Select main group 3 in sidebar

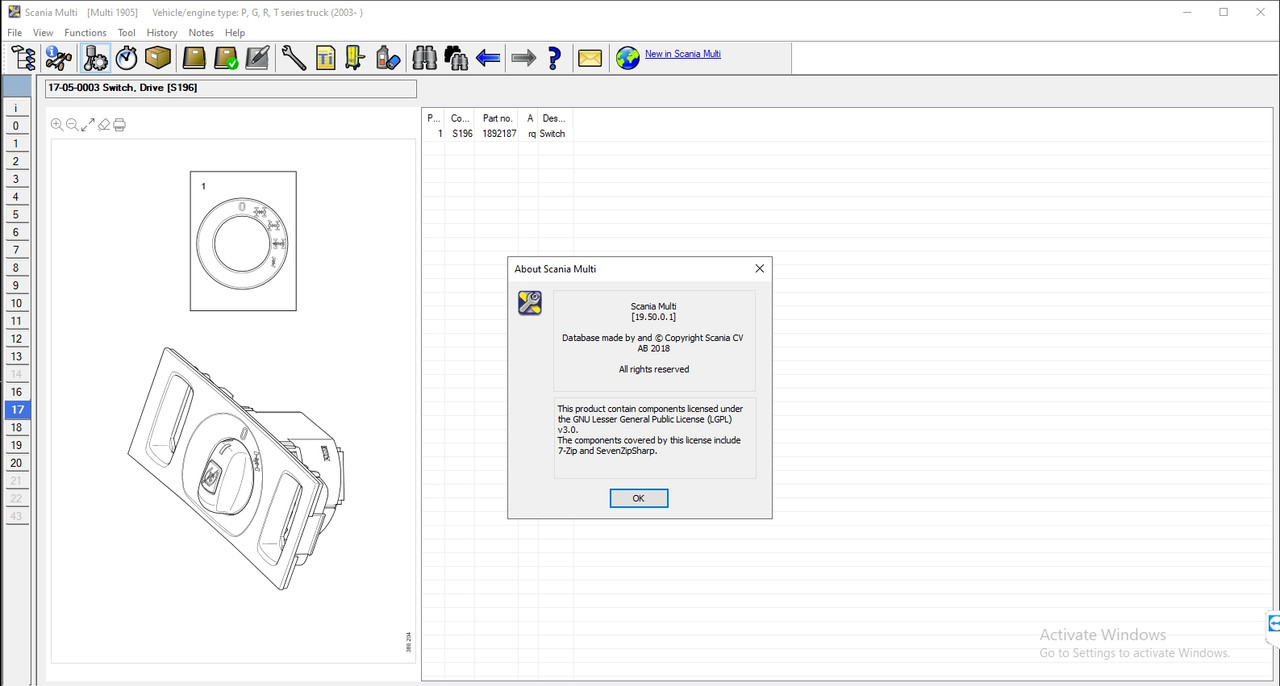coord(16,179)
